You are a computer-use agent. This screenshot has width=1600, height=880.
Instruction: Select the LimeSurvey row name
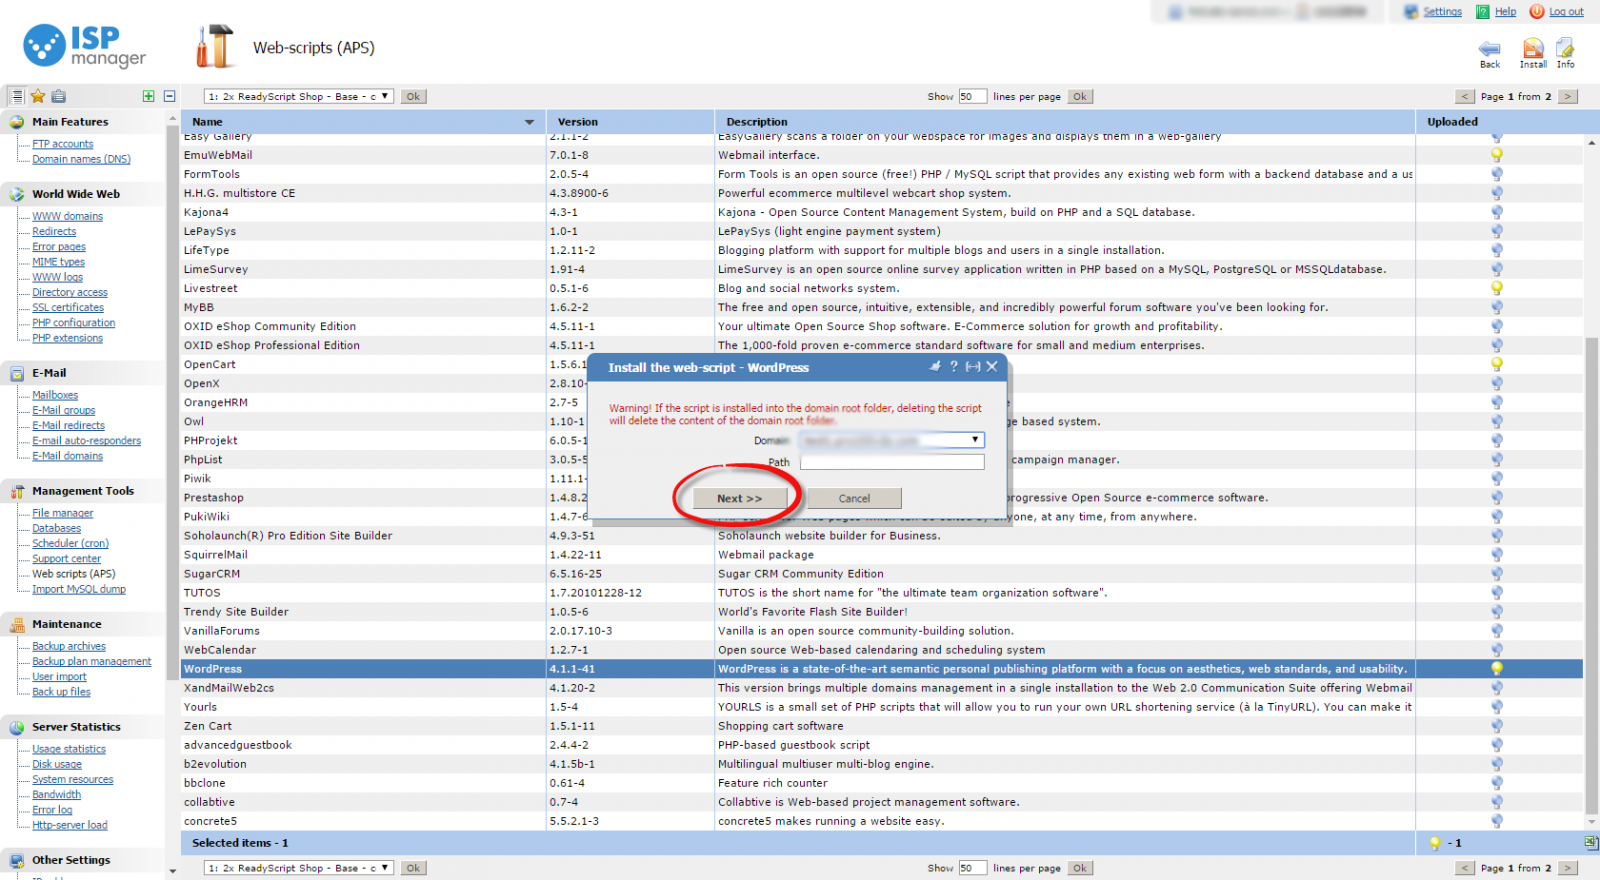click(216, 269)
